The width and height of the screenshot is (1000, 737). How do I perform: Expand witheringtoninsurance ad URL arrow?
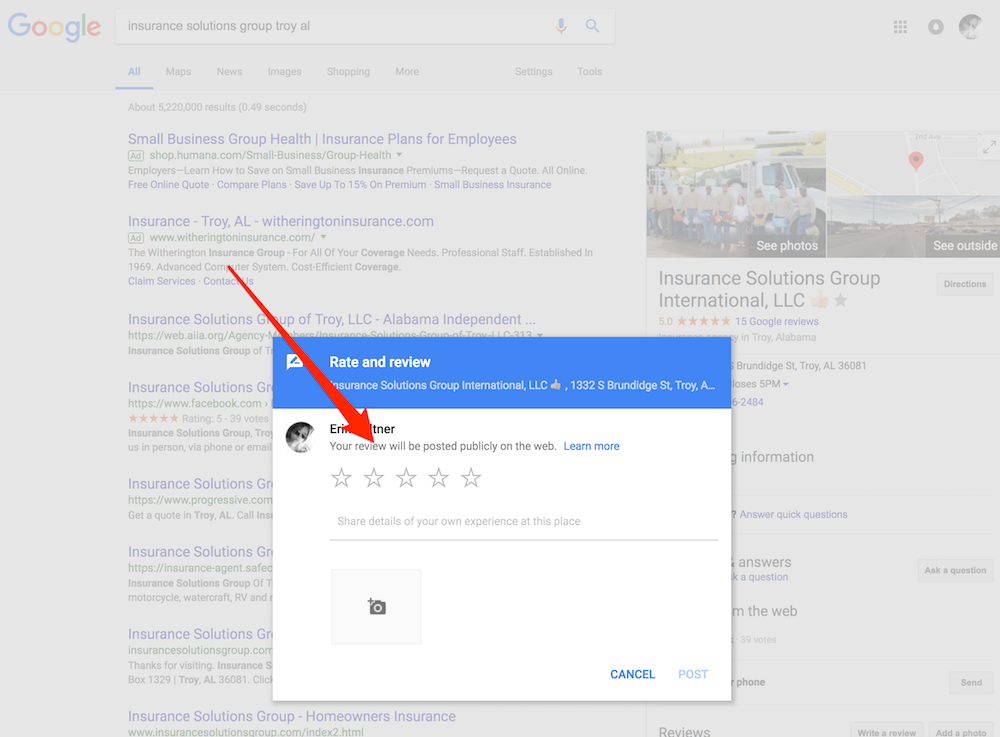(323, 237)
